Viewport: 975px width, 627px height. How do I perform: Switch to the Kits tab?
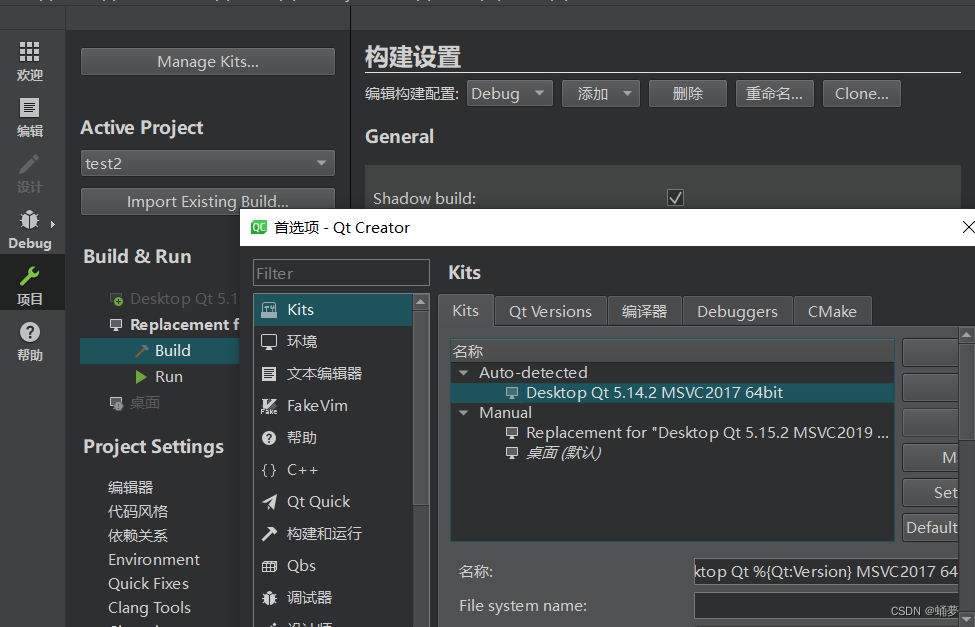[466, 310]
